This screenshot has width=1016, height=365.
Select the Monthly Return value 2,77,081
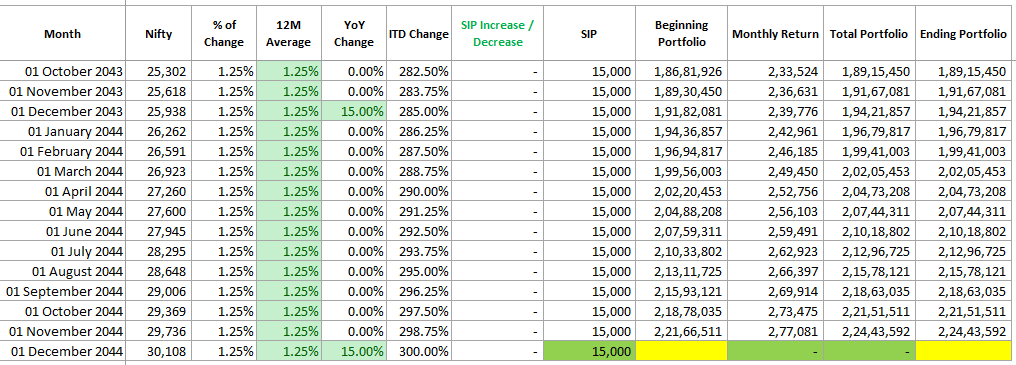[x=776, y=331]
